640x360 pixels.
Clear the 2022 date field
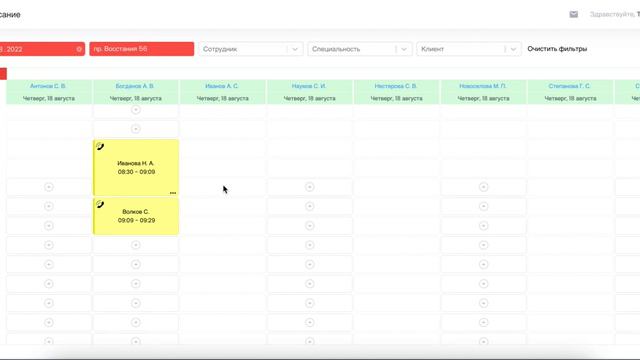pyautogui.click(x=79, y=49)
